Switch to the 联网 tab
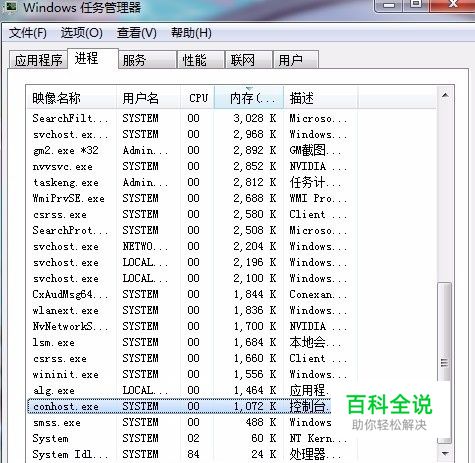 [x=249, y=60]
